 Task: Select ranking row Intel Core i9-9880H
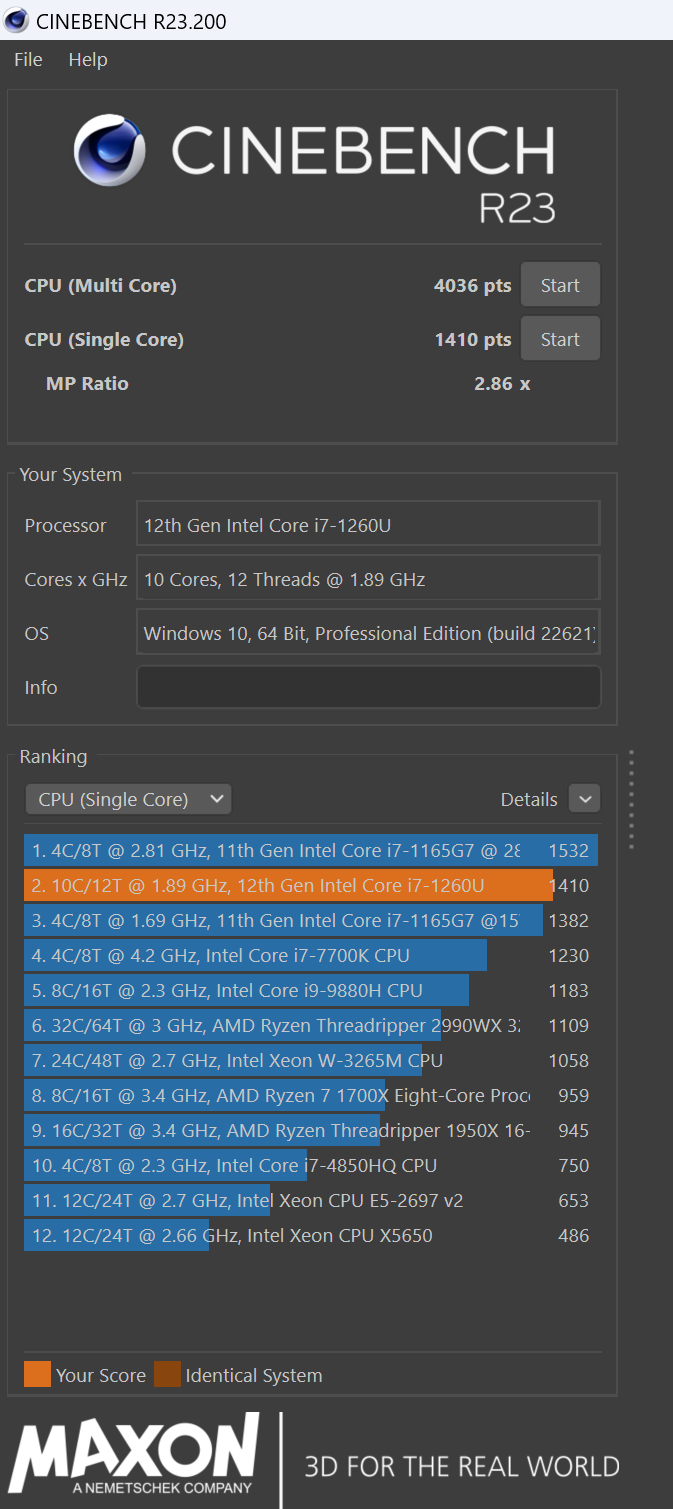311,990
